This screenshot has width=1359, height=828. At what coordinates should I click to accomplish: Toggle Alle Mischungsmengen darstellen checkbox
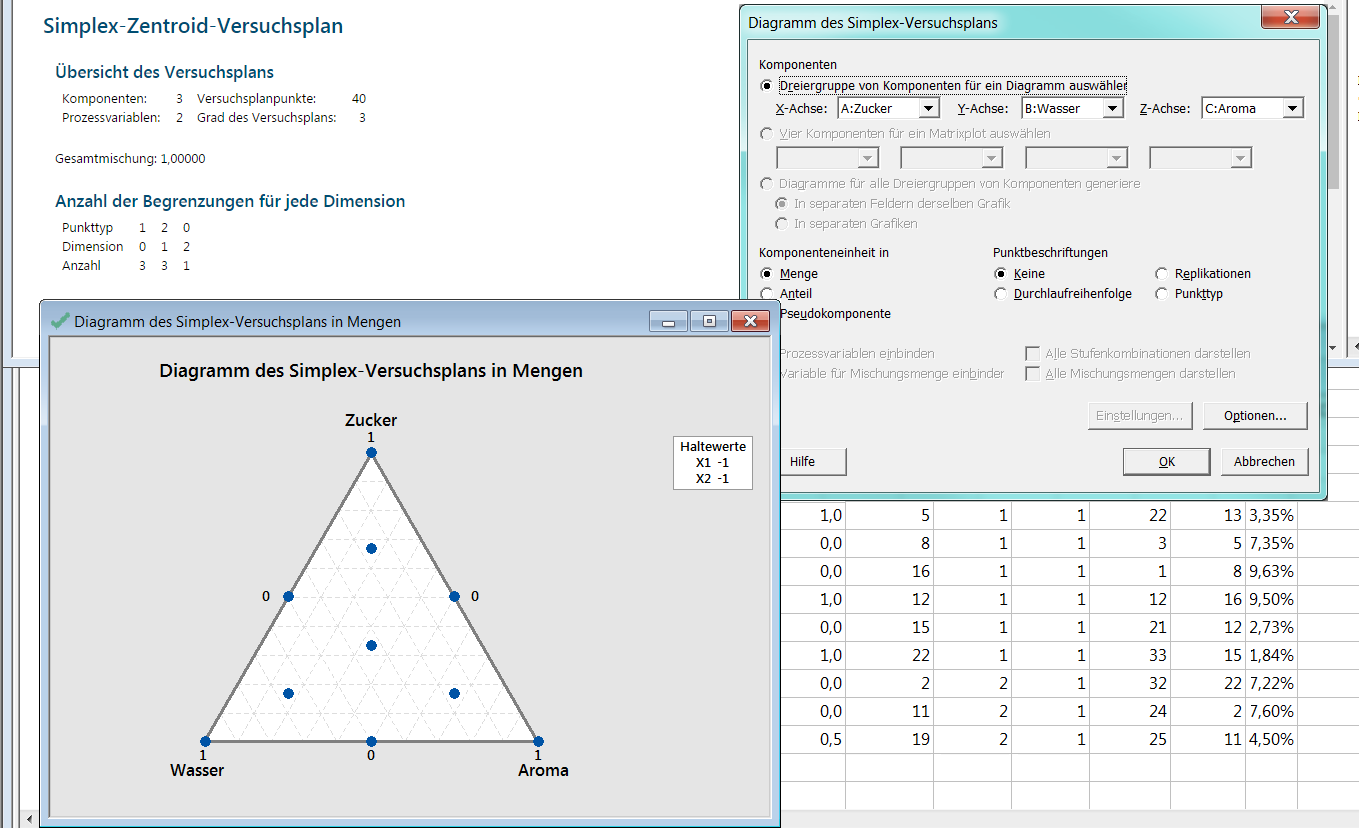1033,374
